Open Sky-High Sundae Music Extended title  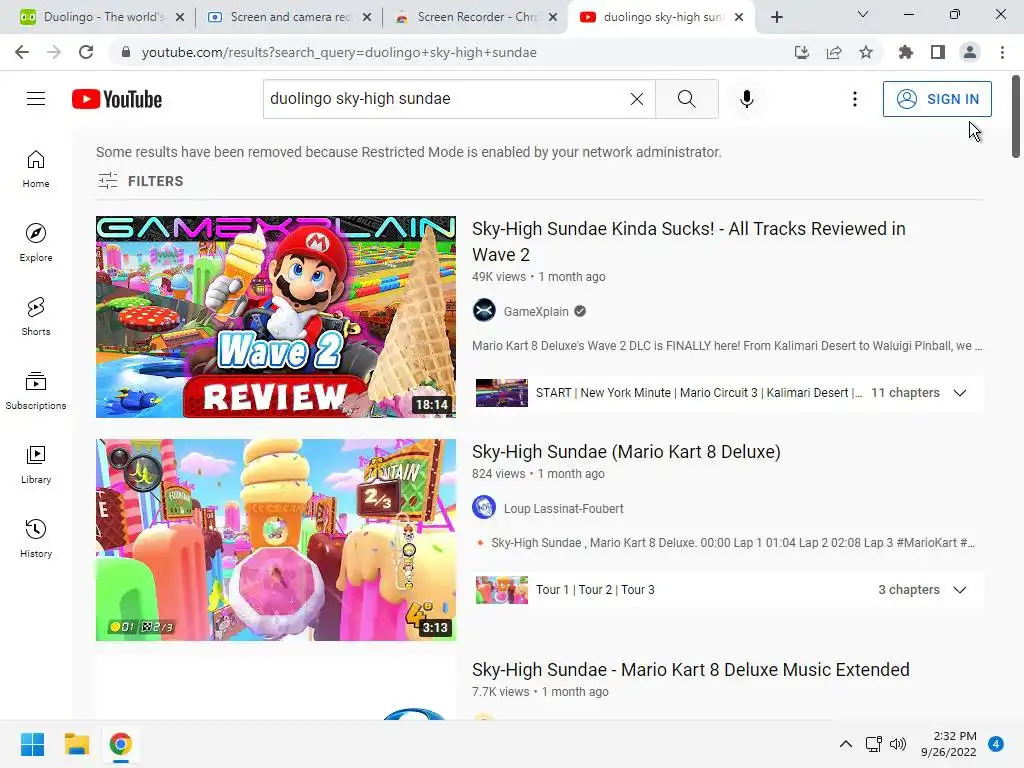(x=691, y=669)
